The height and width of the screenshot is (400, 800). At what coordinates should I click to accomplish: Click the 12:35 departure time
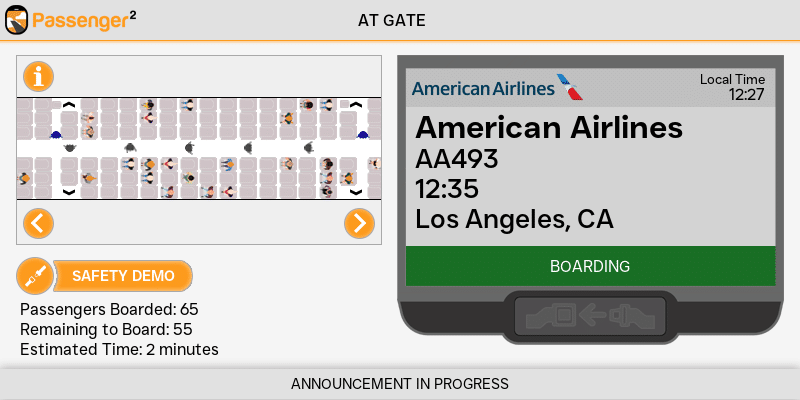click(447, 189)
